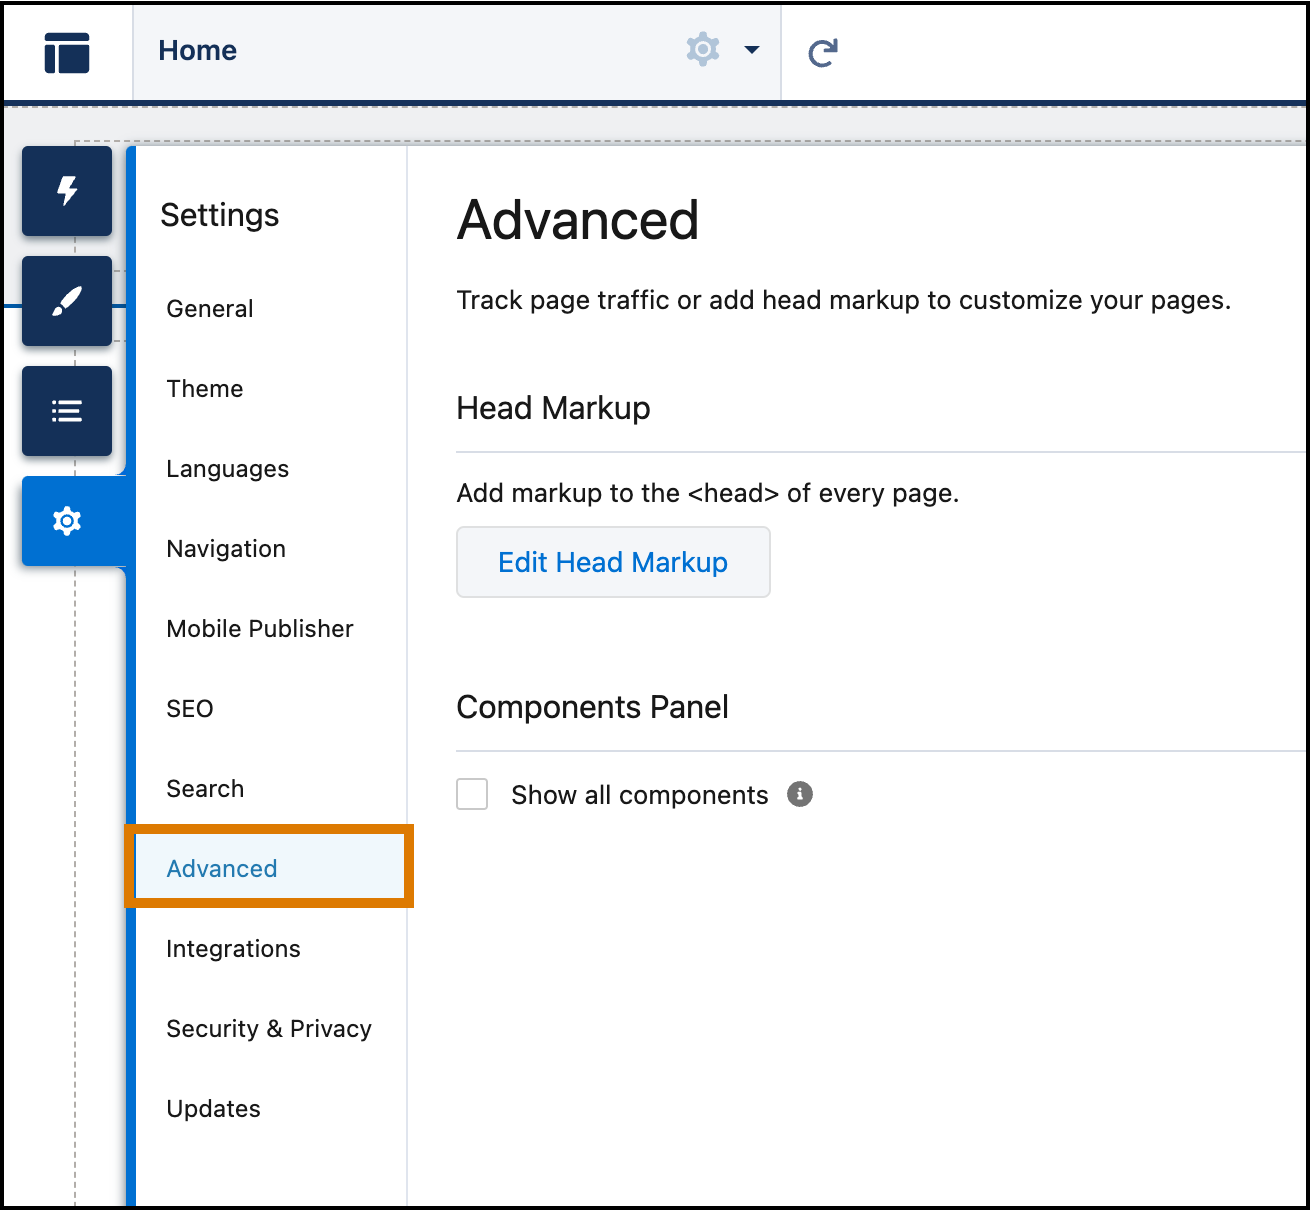Select the Advanced settings item
This screenshot has width=1310, height=1210.
pos(221,868)
